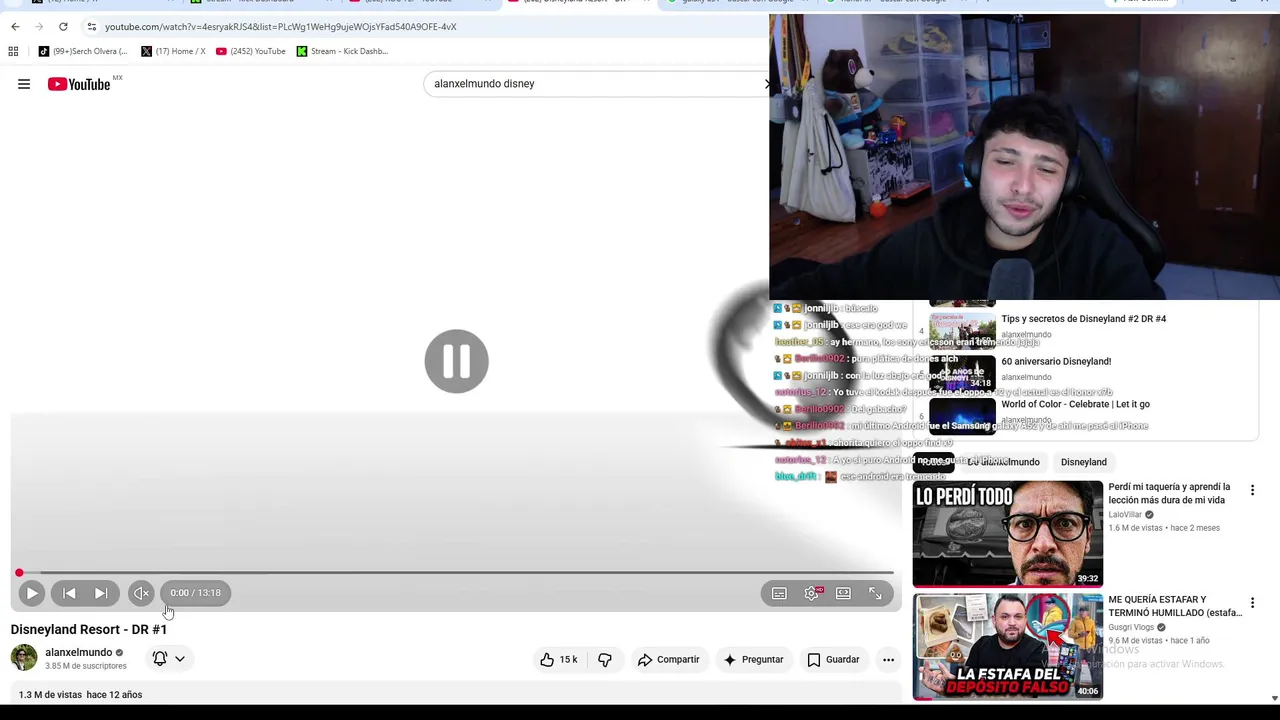Toggle subtitles on the video player
1280x720 pixels.
(779, 593)
